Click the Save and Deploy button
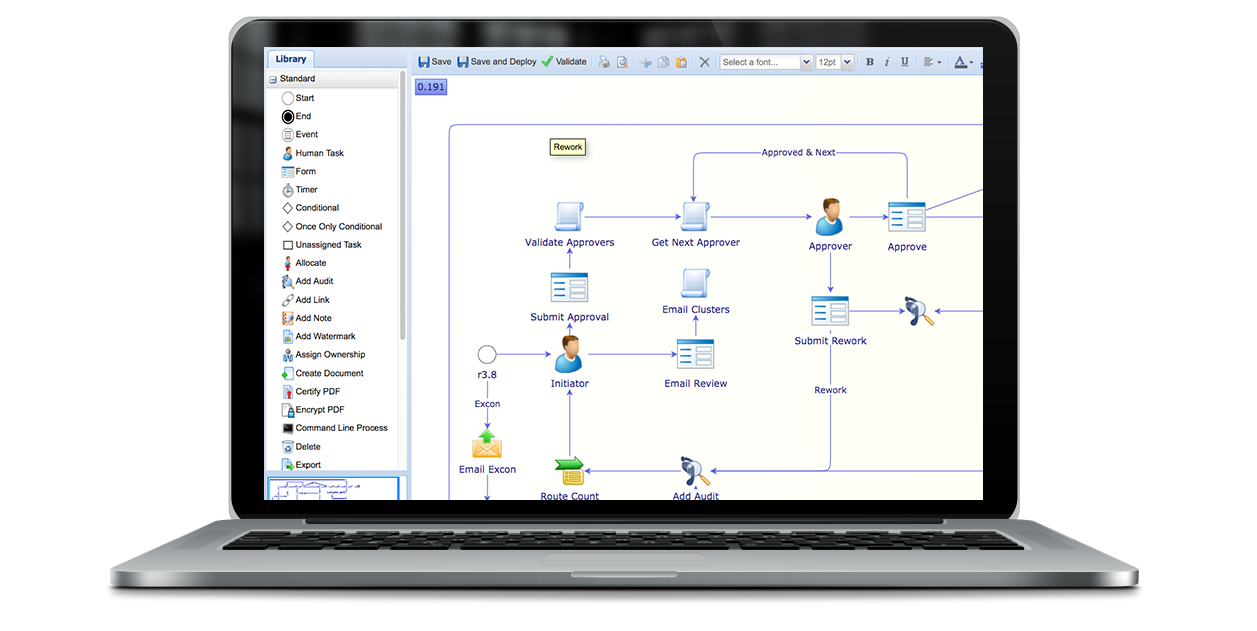 [496, 61]
